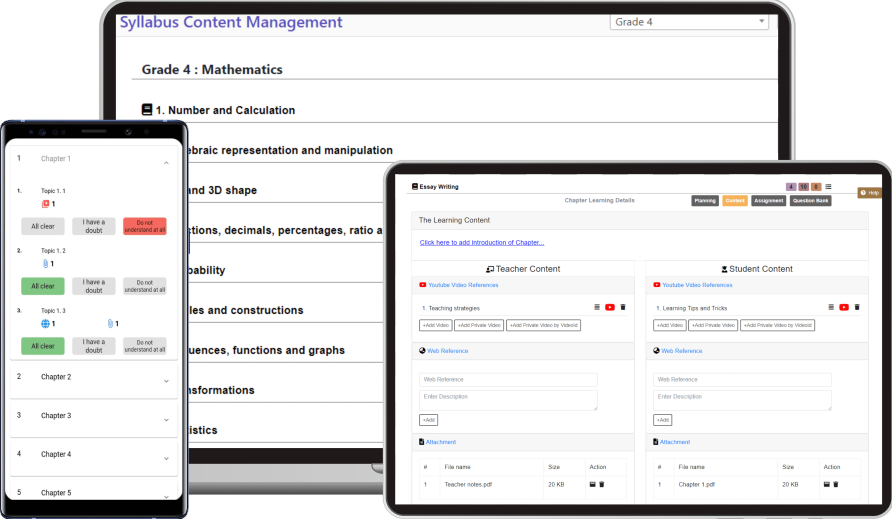Mark Topic 1.3 as All clear
Screen dimensions: 892x519
pos(43,346)
